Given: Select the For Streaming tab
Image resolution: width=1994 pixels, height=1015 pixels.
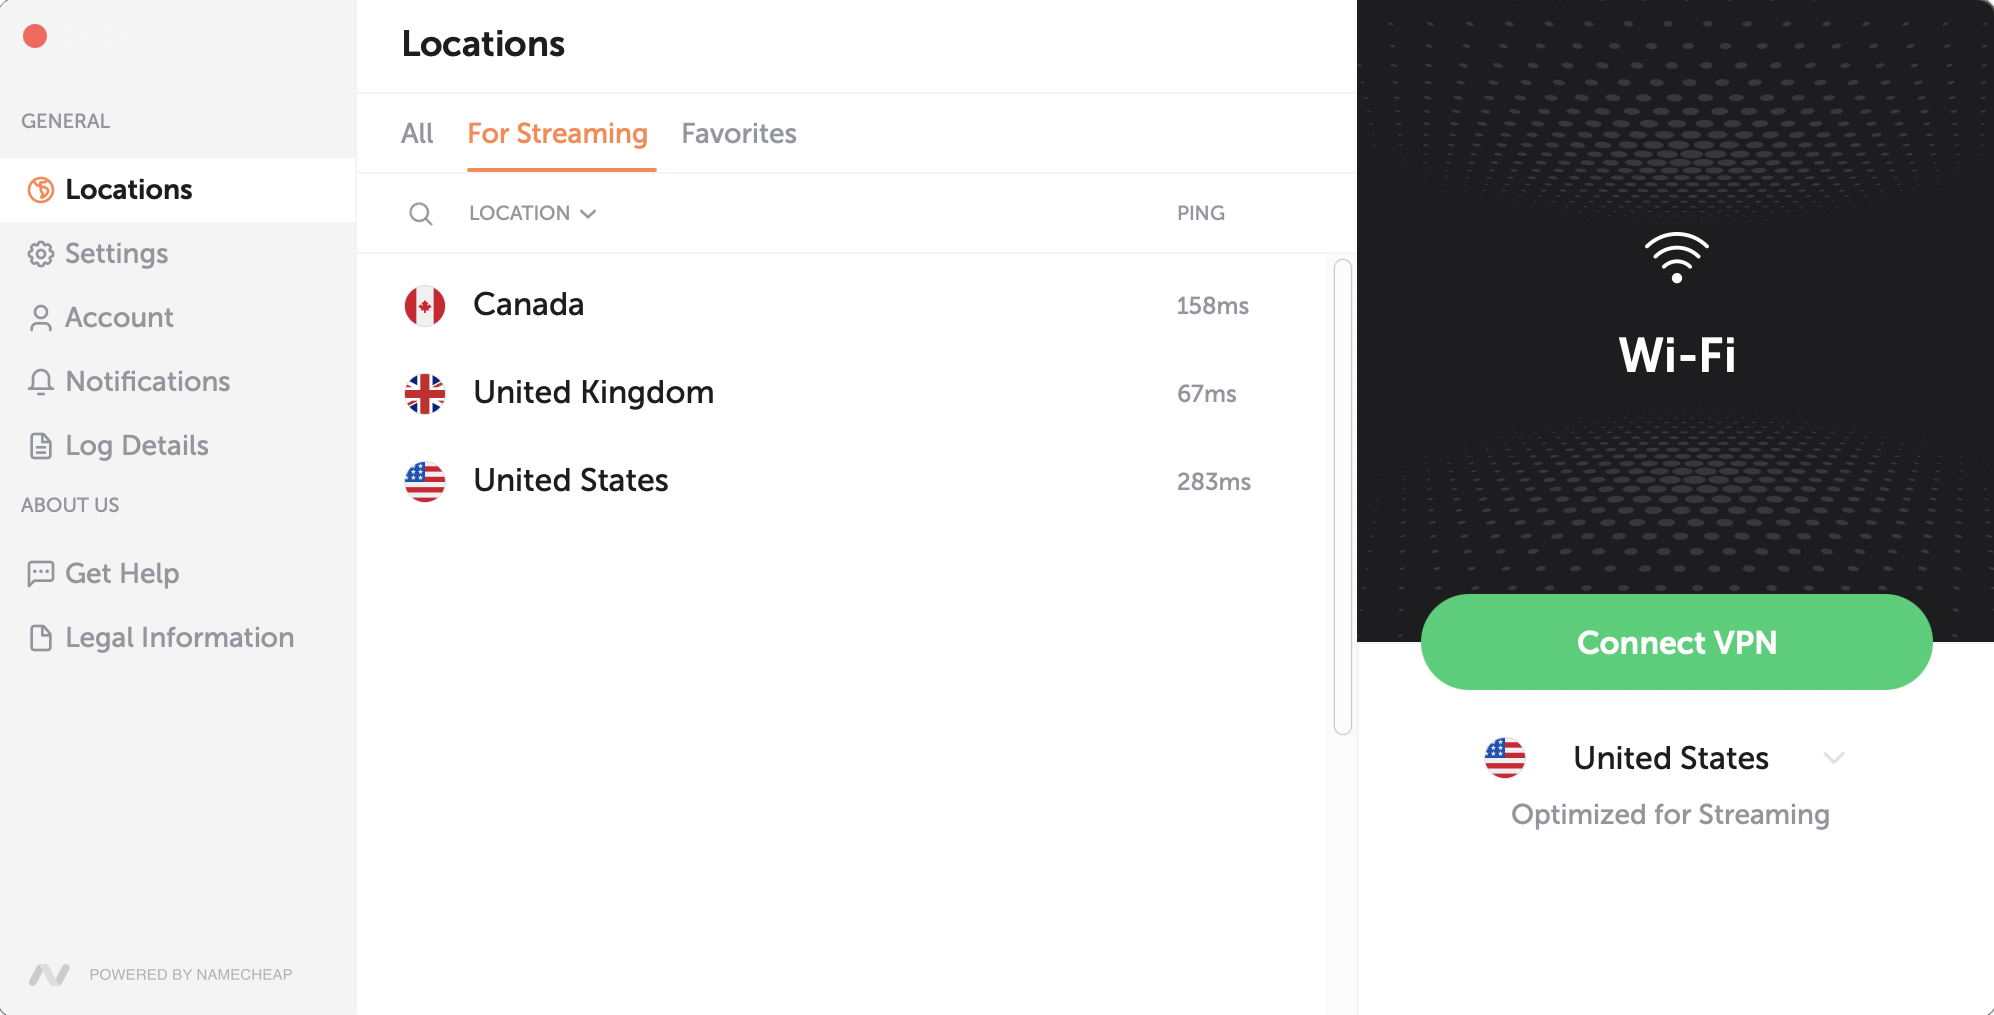Looking at the screenshot, I should click(x=558, y=134).
